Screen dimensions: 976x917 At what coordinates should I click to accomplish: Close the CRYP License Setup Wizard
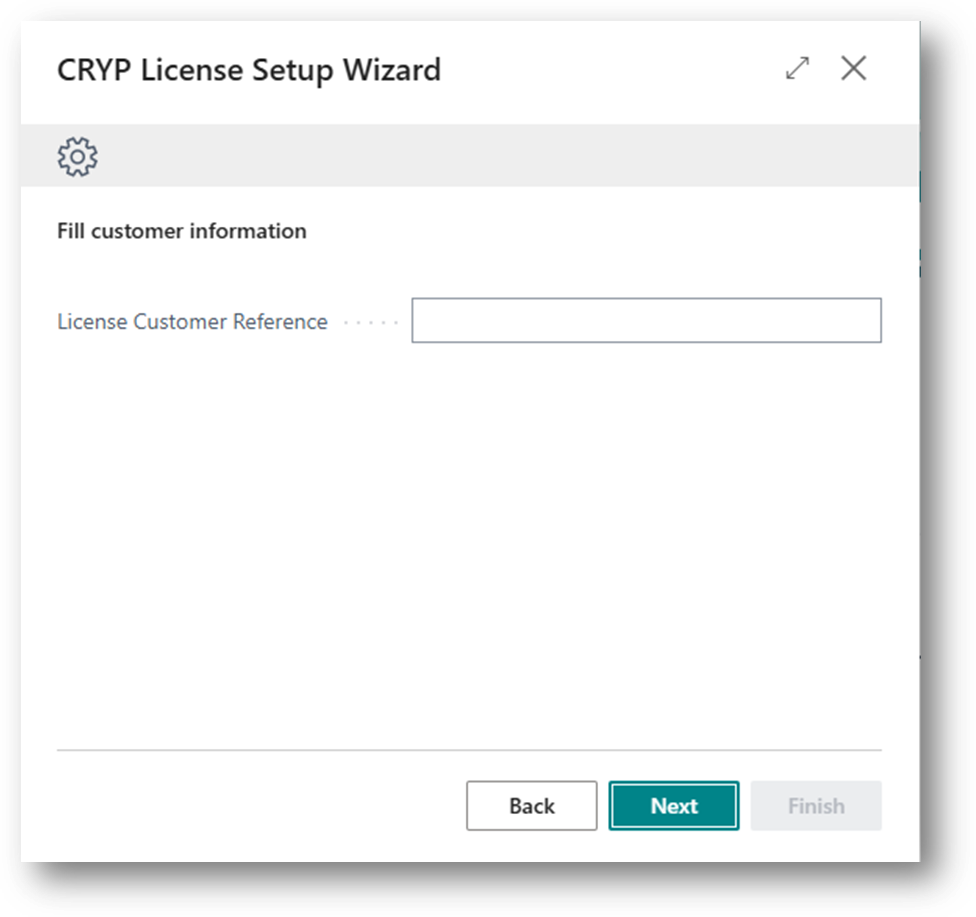[x=853, y=69]
